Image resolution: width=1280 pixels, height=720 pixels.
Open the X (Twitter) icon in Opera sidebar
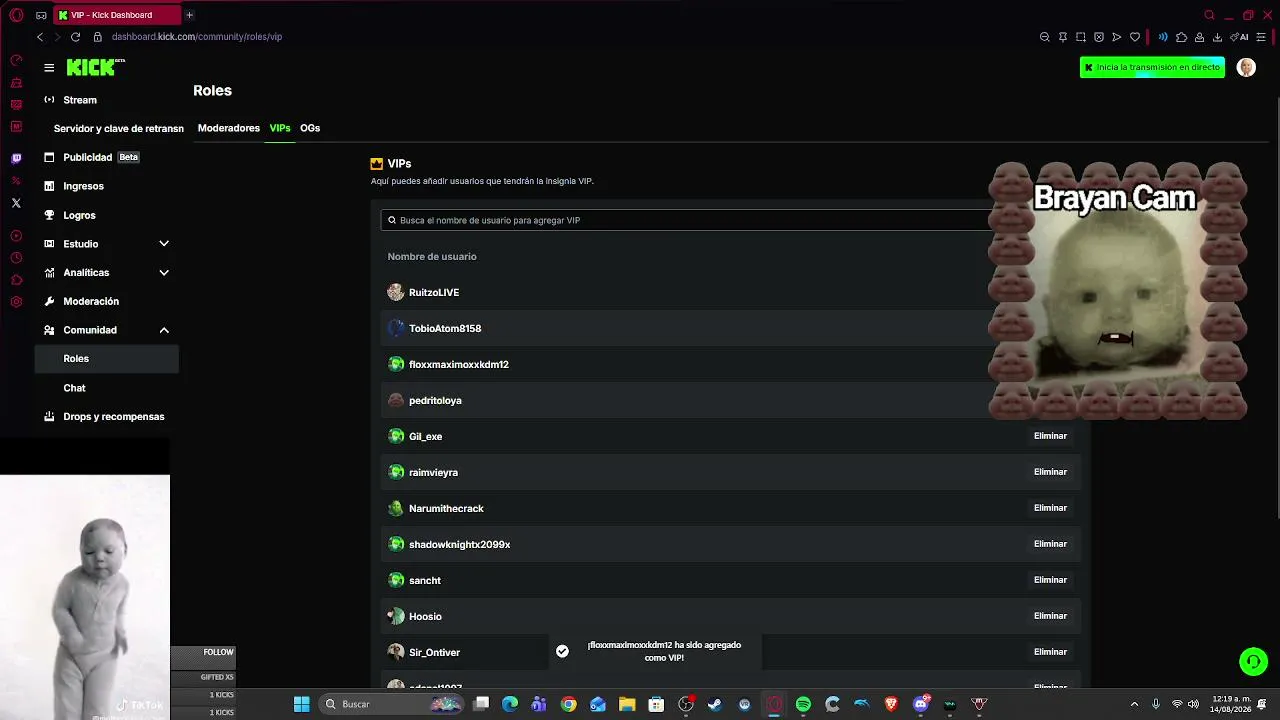(x=16, y=203)
